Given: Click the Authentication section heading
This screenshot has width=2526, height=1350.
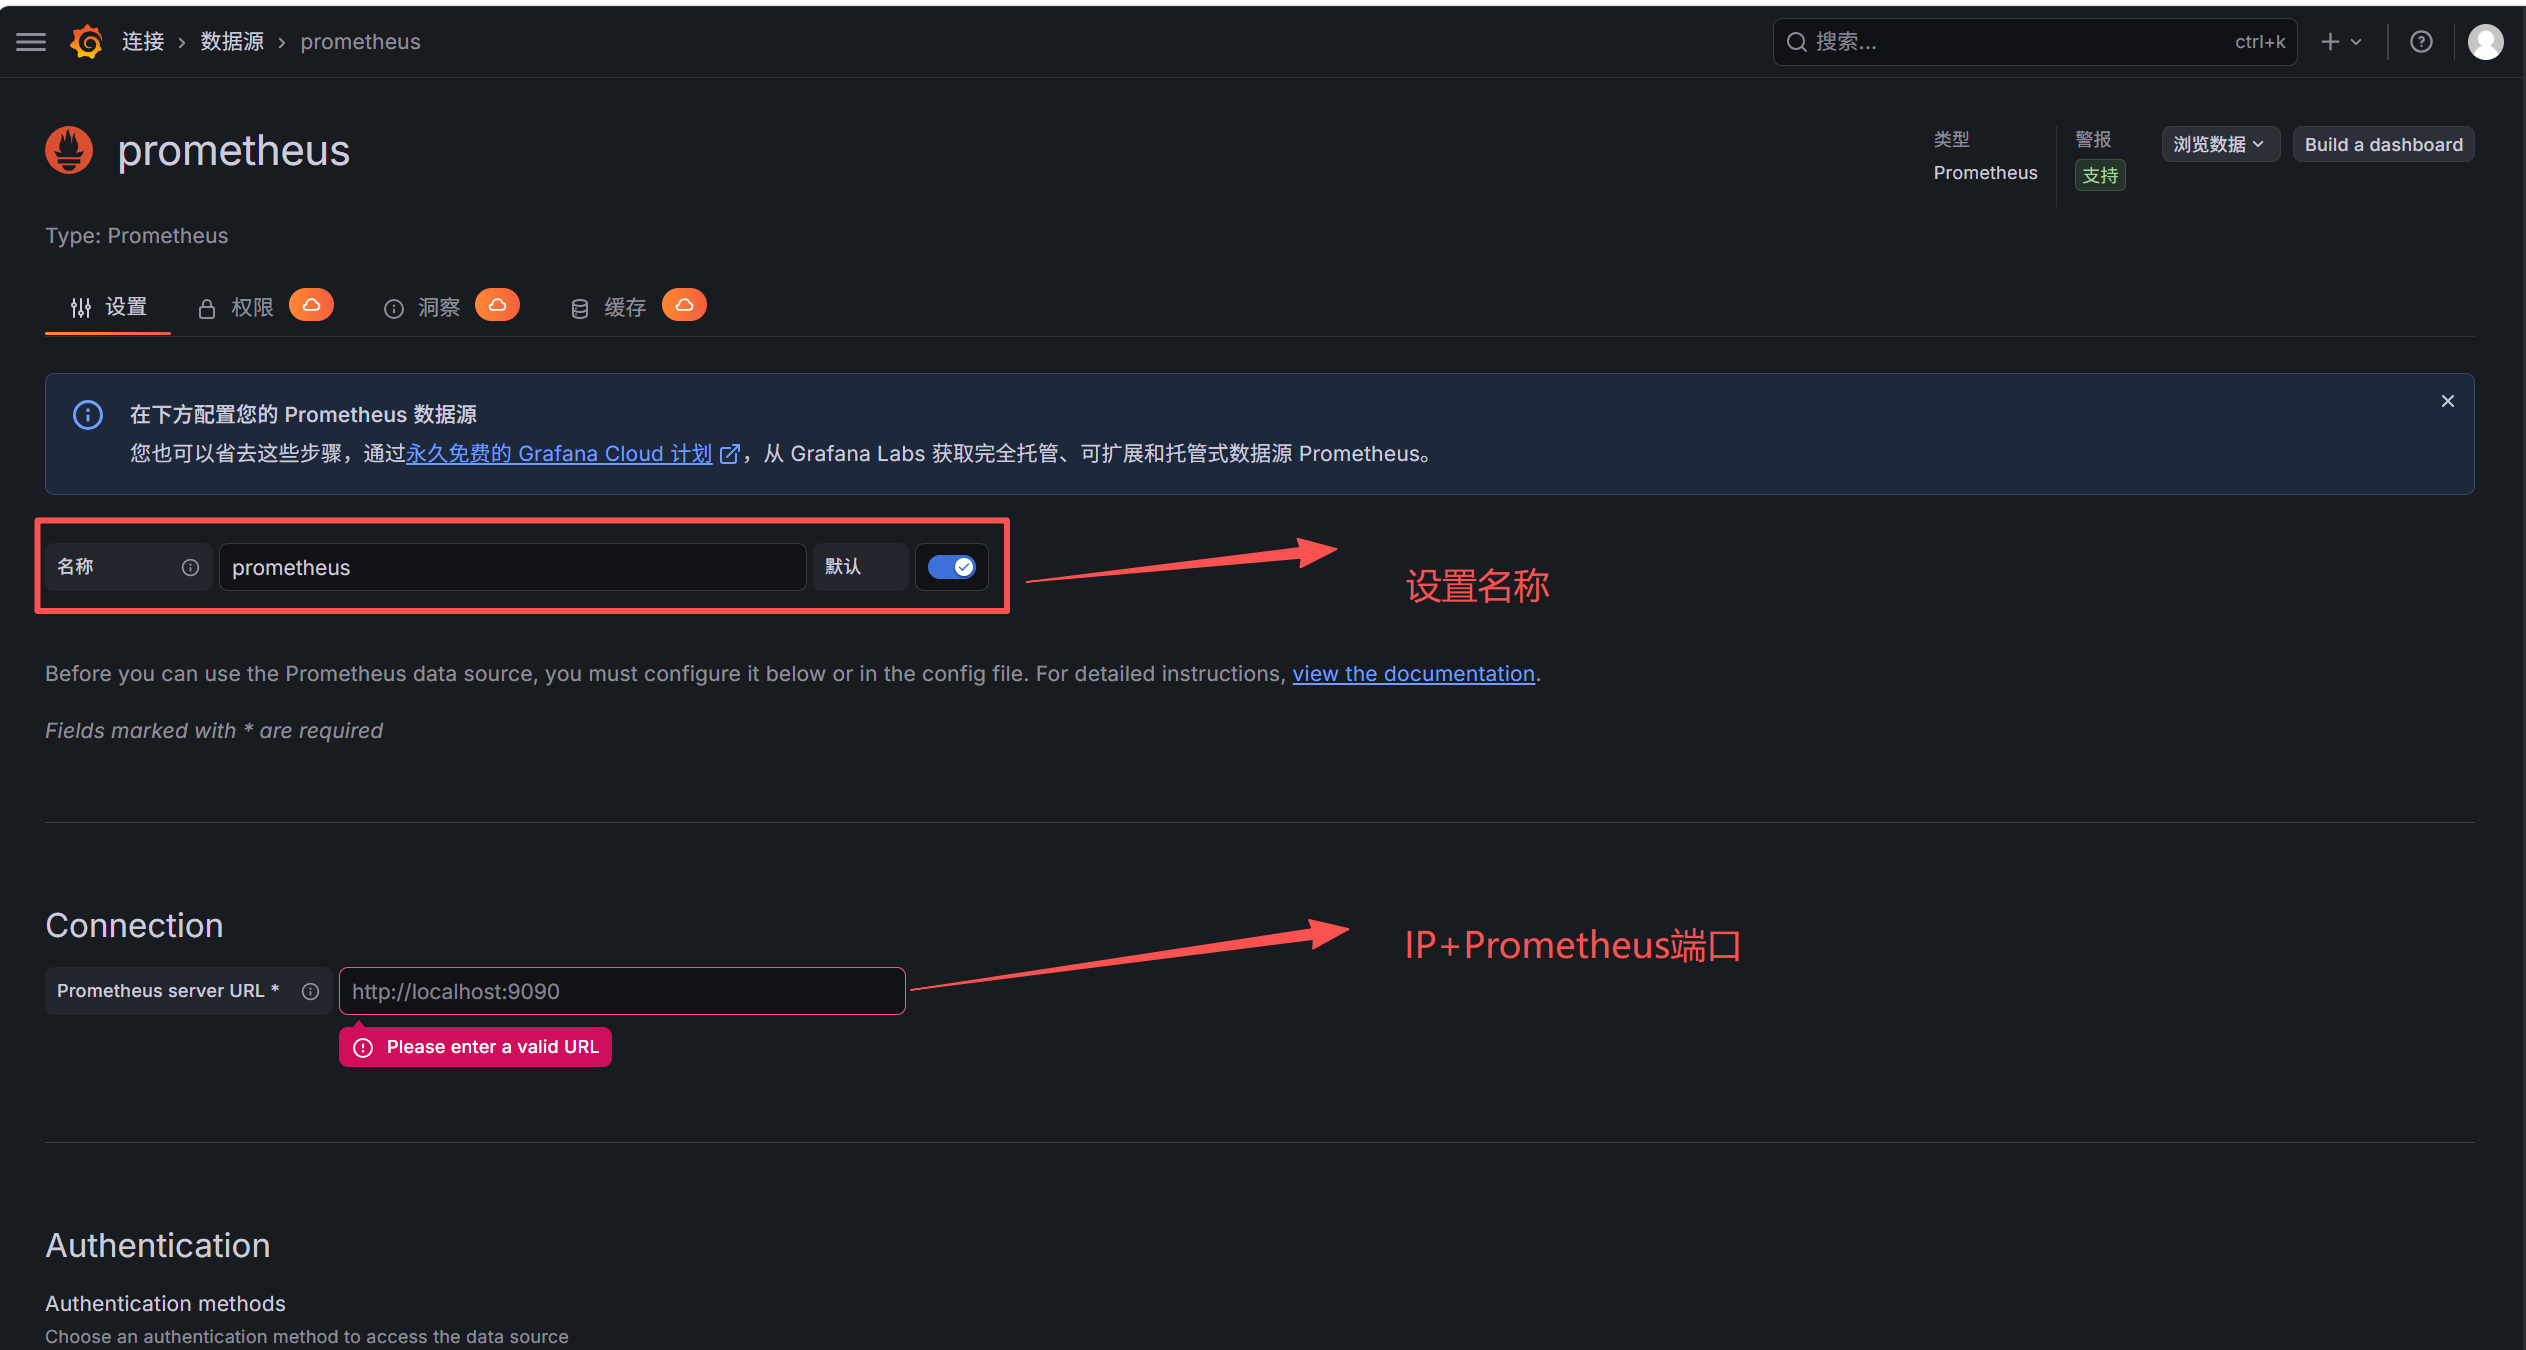Looking at the screenshot, I should tap(158, 1246).
